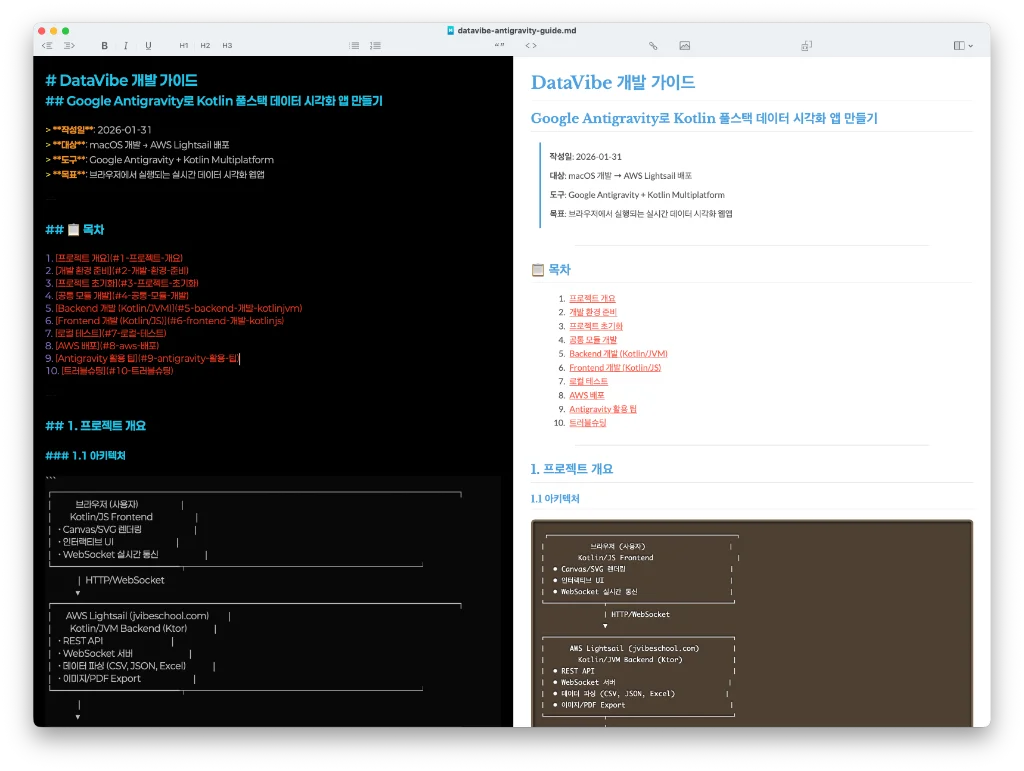
Task: Insert an image with the picture icon
Action: click(684, 46)
